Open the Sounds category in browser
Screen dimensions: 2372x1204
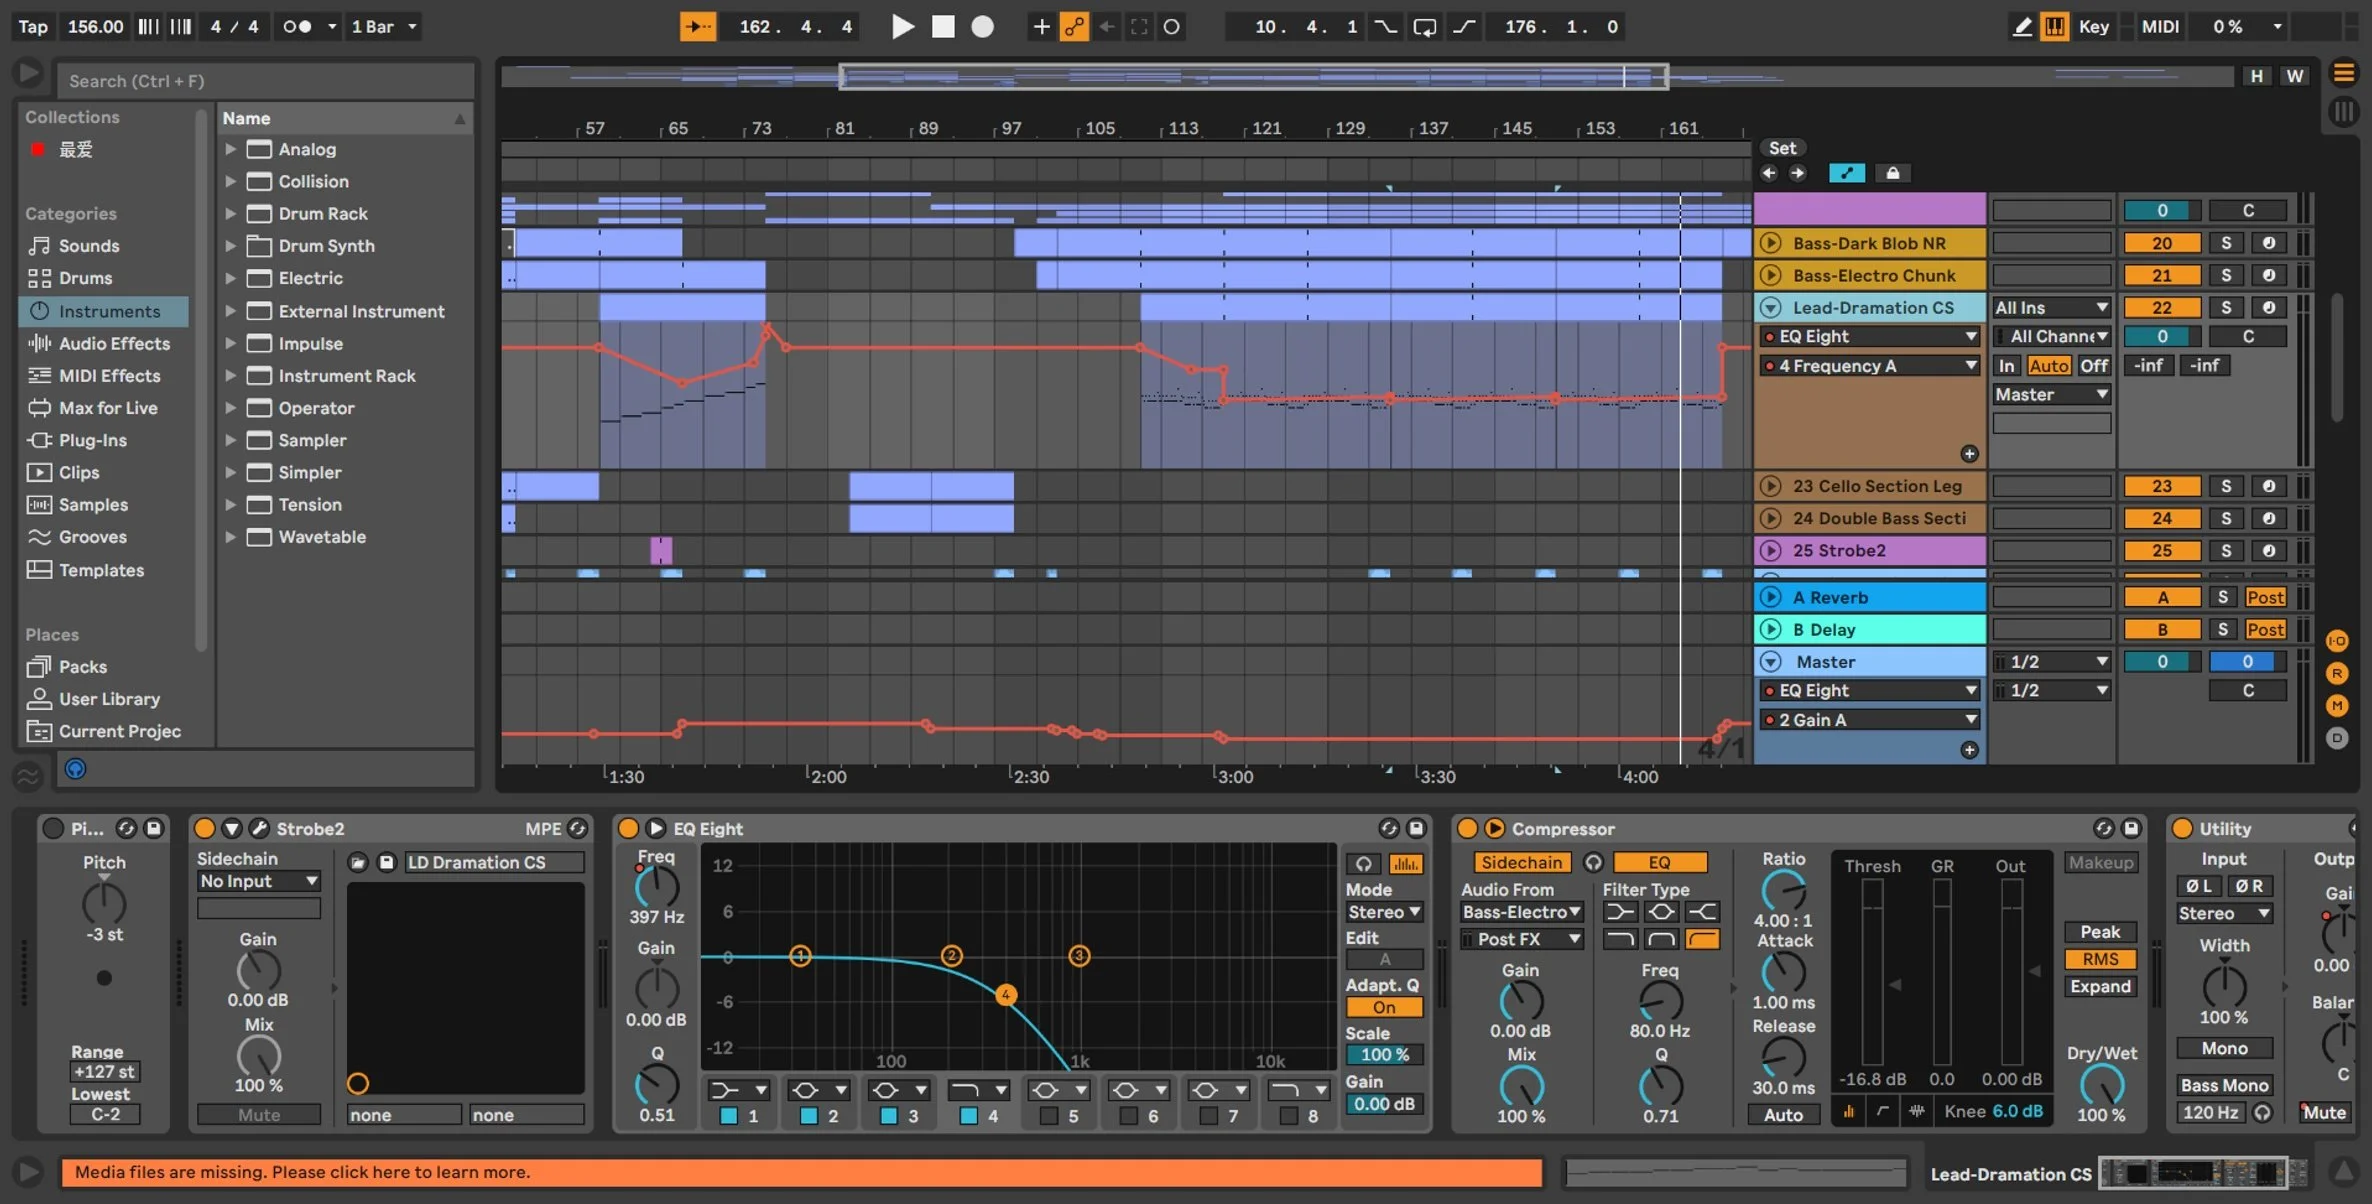[88, 246]
